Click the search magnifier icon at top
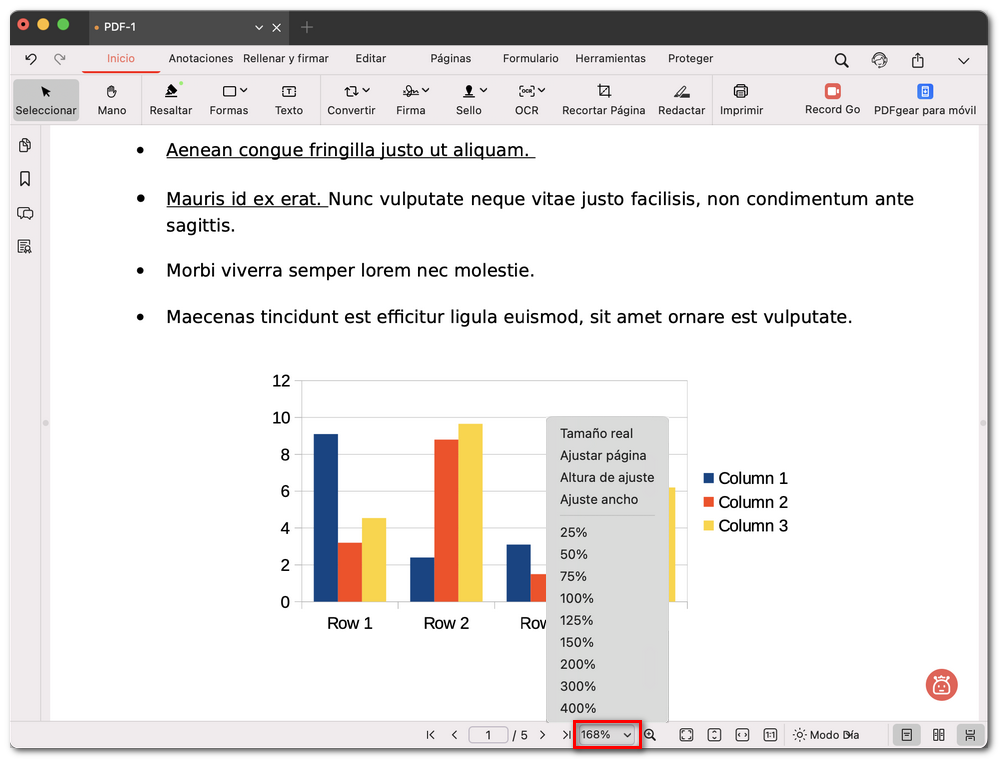999x759 pixels. [842, 60]
